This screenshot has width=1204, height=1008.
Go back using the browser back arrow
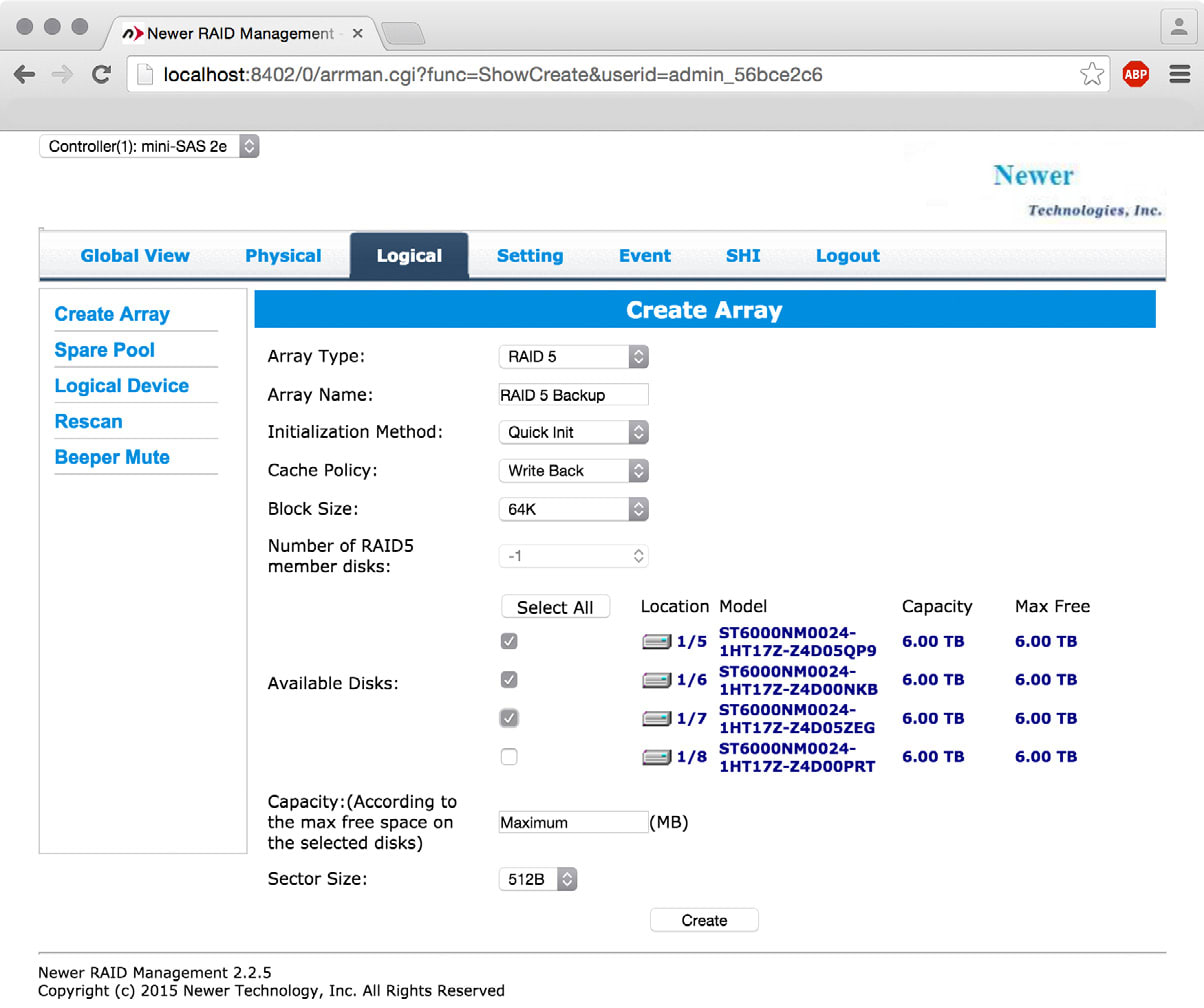coord(25,74)
